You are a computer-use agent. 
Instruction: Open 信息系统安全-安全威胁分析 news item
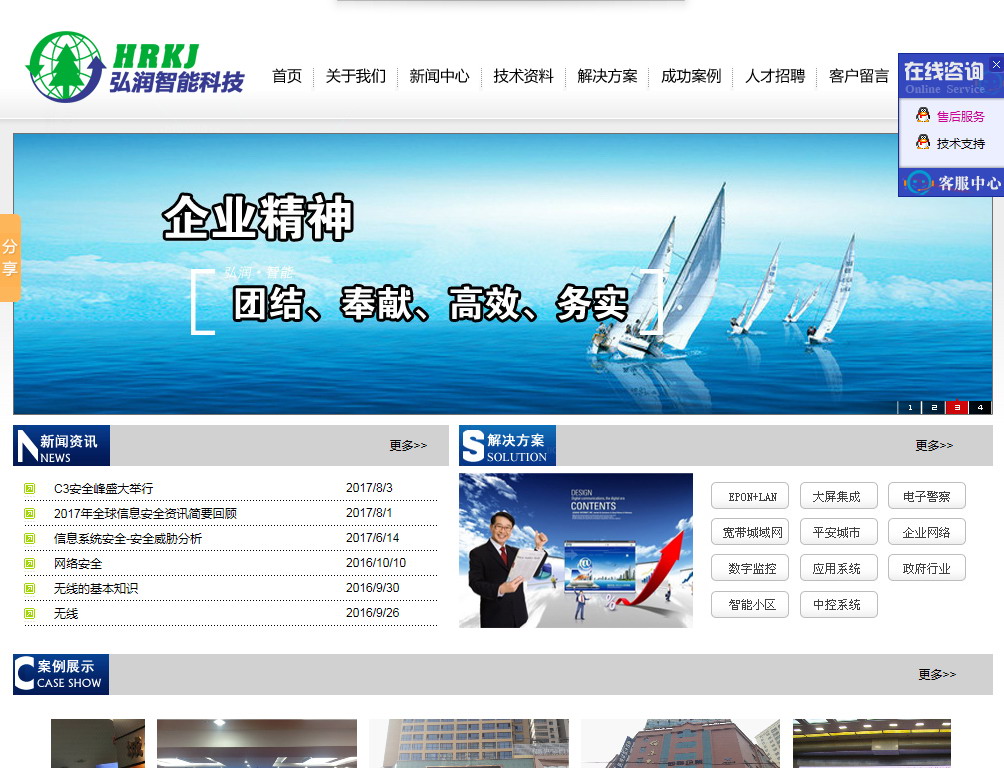coord(128,539)
